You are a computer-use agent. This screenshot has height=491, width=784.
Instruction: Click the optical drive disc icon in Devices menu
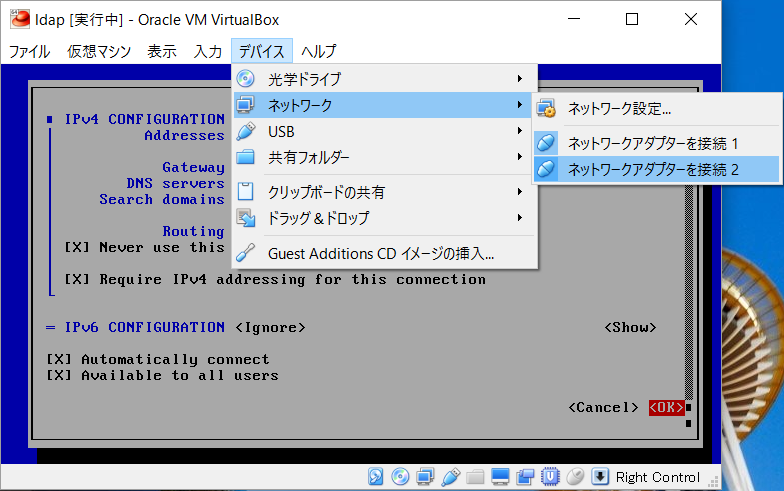246,78
